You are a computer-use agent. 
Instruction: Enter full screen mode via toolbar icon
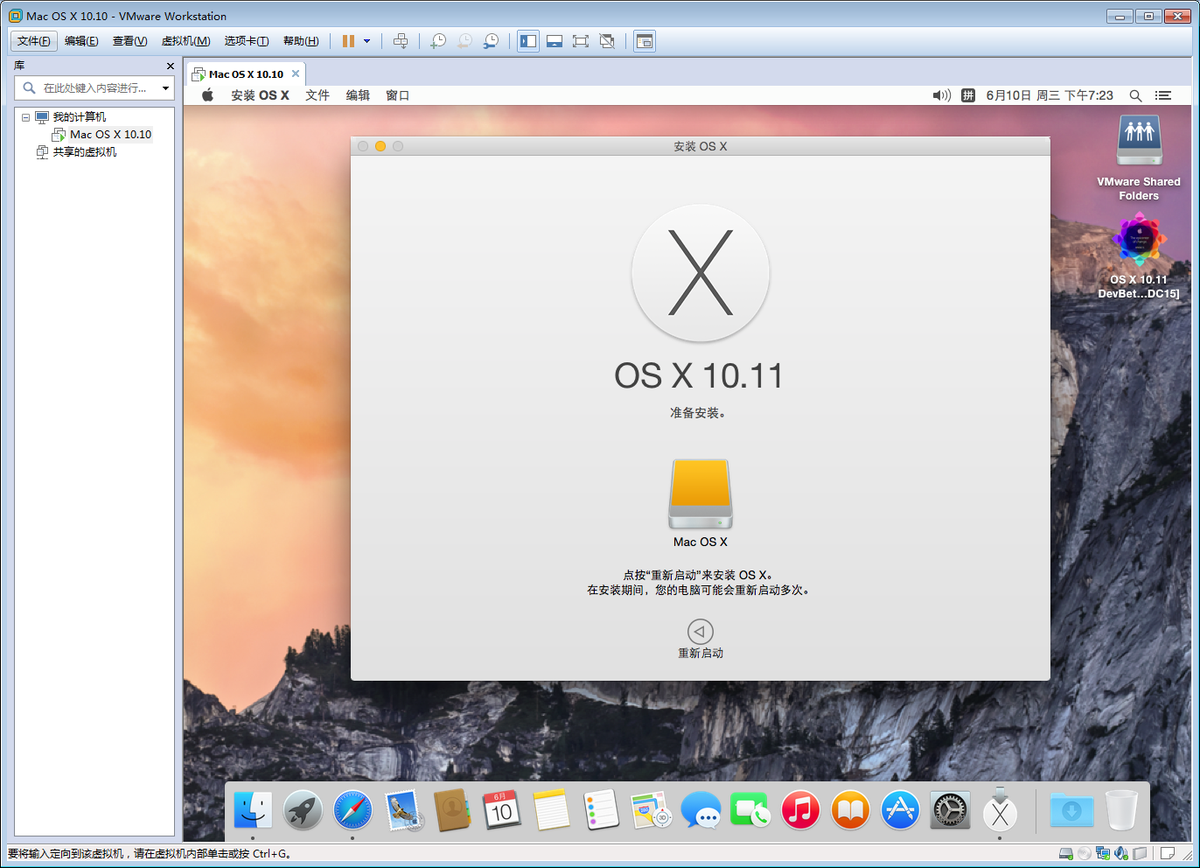point(580,41)
